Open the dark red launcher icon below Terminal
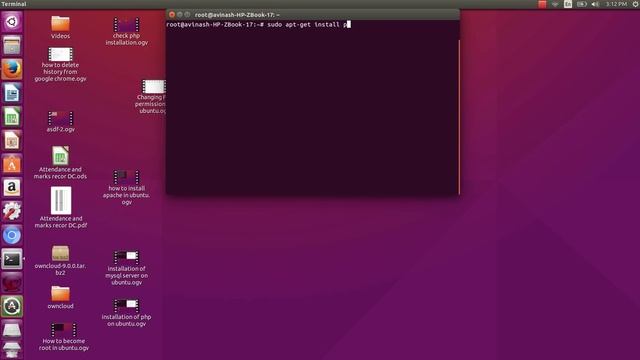640x360 pixels. pos(12,282)
